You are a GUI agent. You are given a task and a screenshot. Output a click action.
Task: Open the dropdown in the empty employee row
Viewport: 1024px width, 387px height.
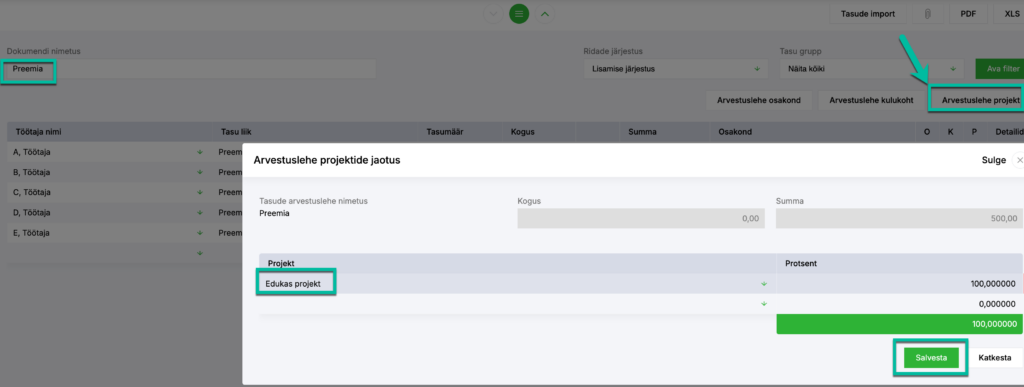click(200, 253)
